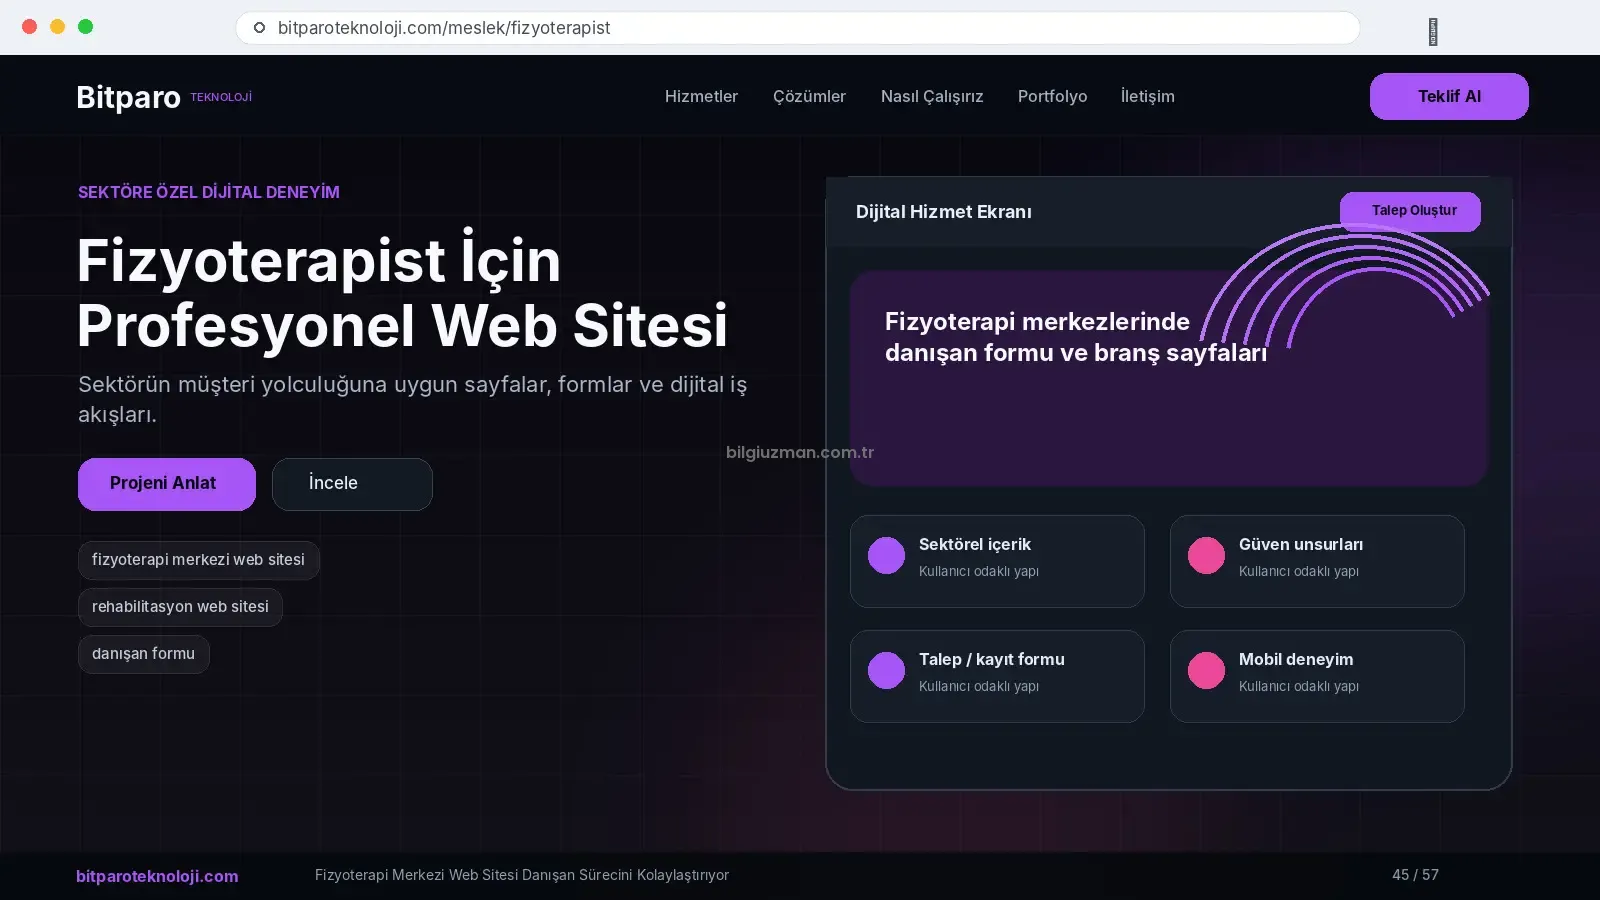Click the yellow minimize window button
Screen dimensions: 1600x900
(58, 27)
